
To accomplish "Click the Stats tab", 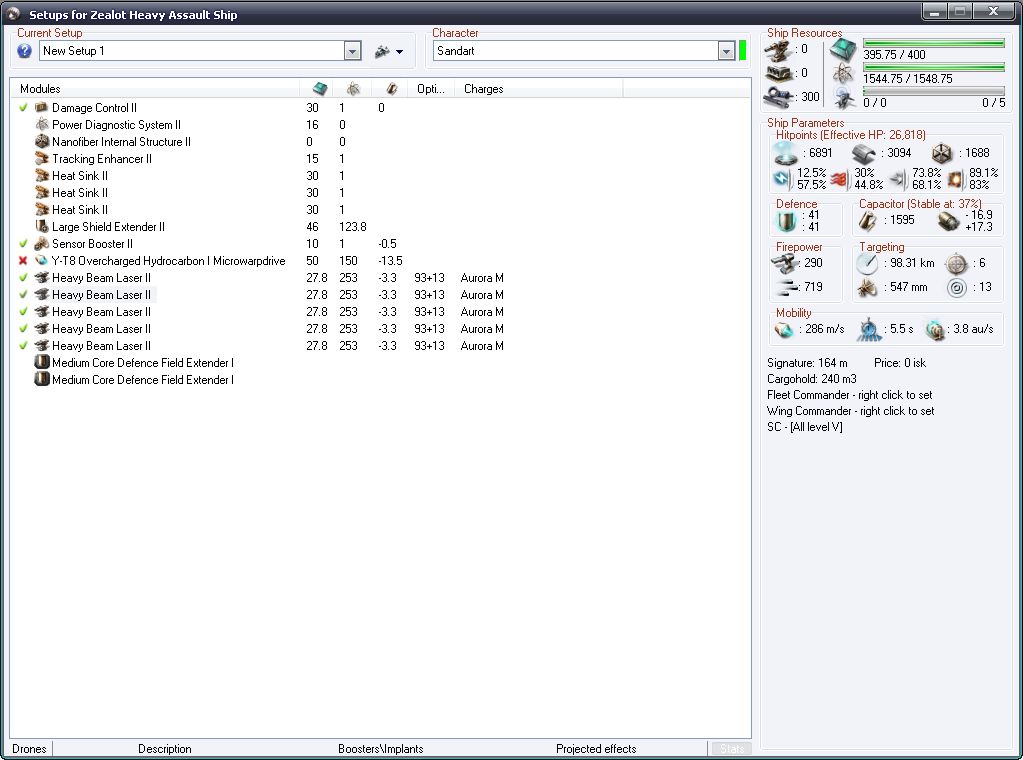I will (x=731, y=749).
